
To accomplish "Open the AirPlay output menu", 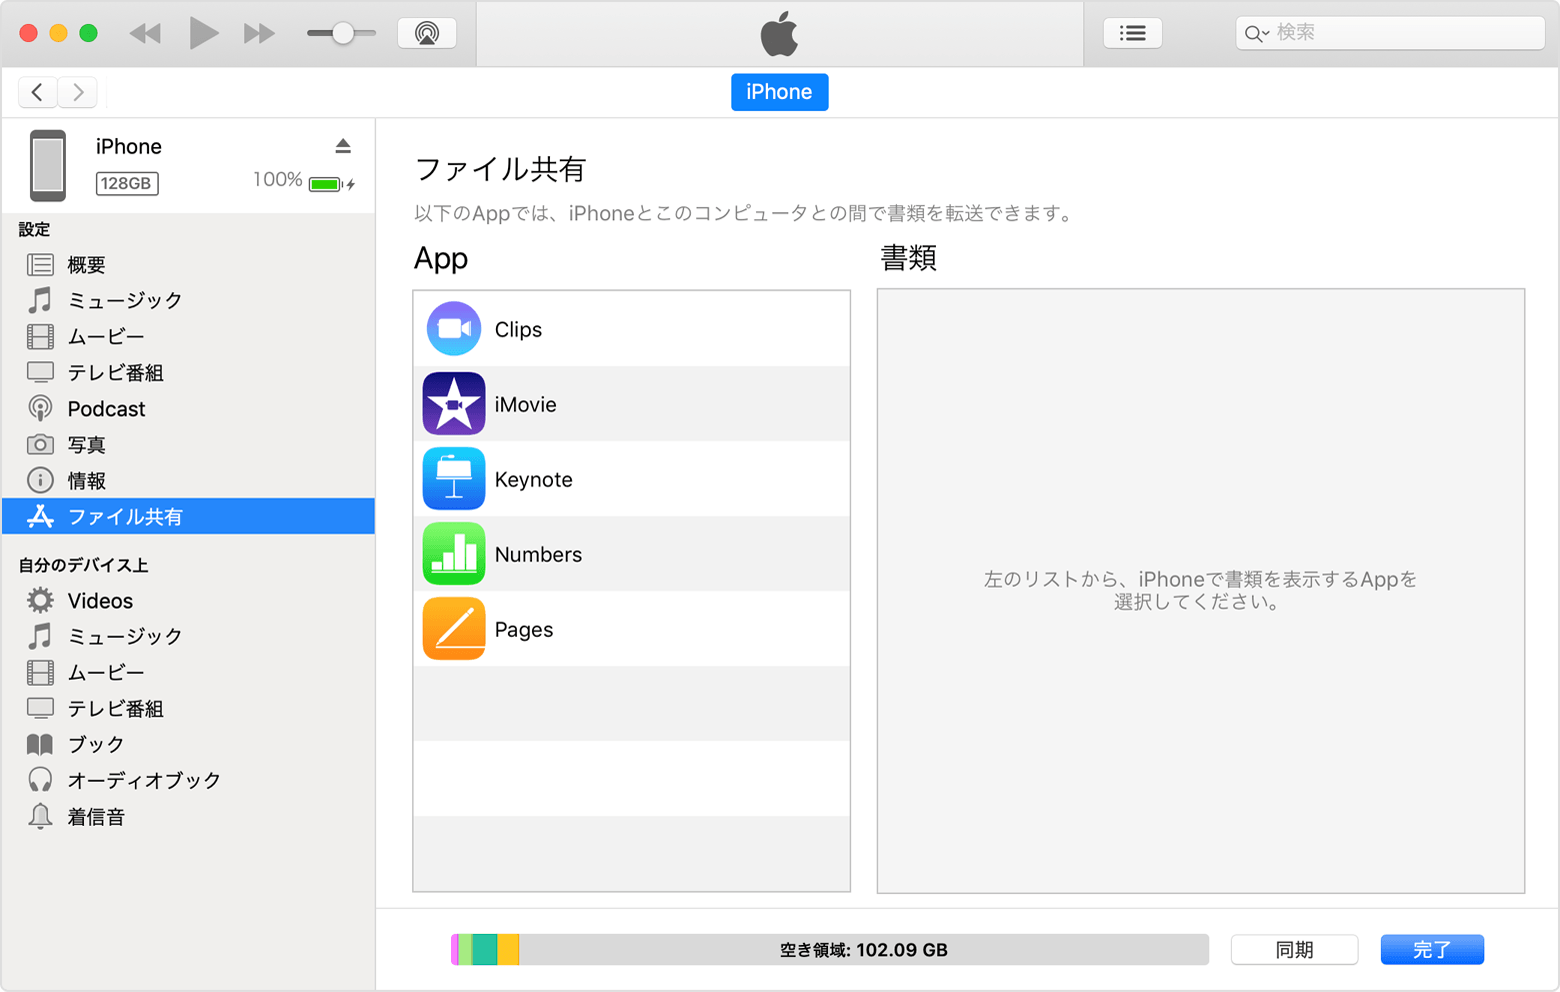I will pyautogui.click(x=427, y=33).
